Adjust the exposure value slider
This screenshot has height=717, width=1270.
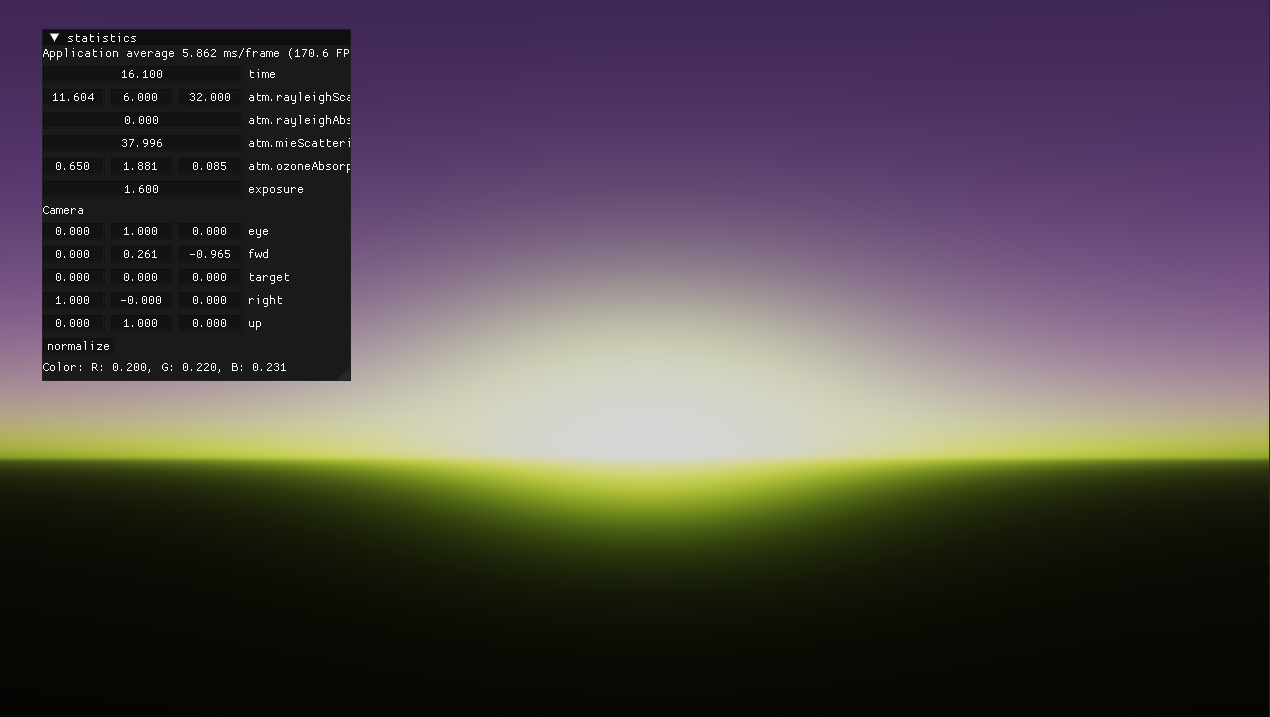[142, 189]
